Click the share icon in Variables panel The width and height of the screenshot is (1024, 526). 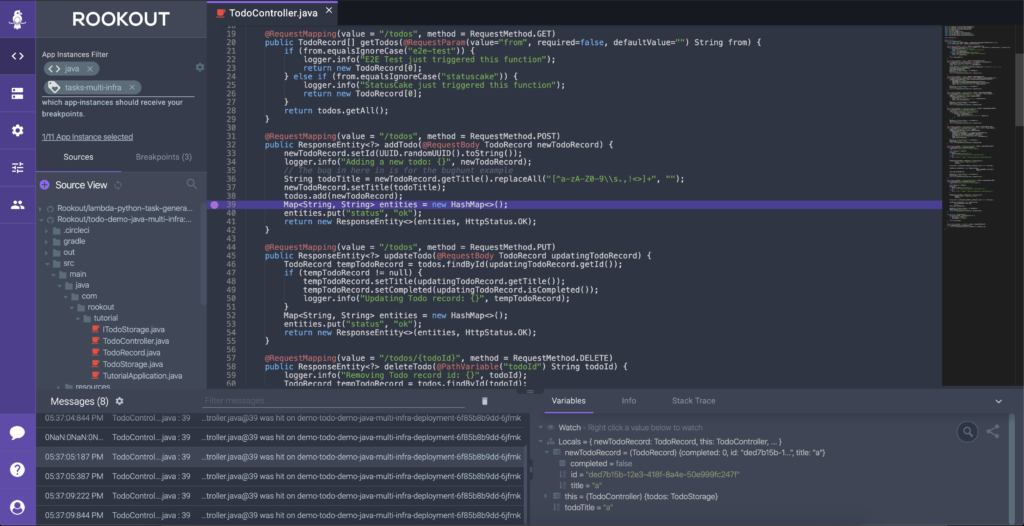993,431
